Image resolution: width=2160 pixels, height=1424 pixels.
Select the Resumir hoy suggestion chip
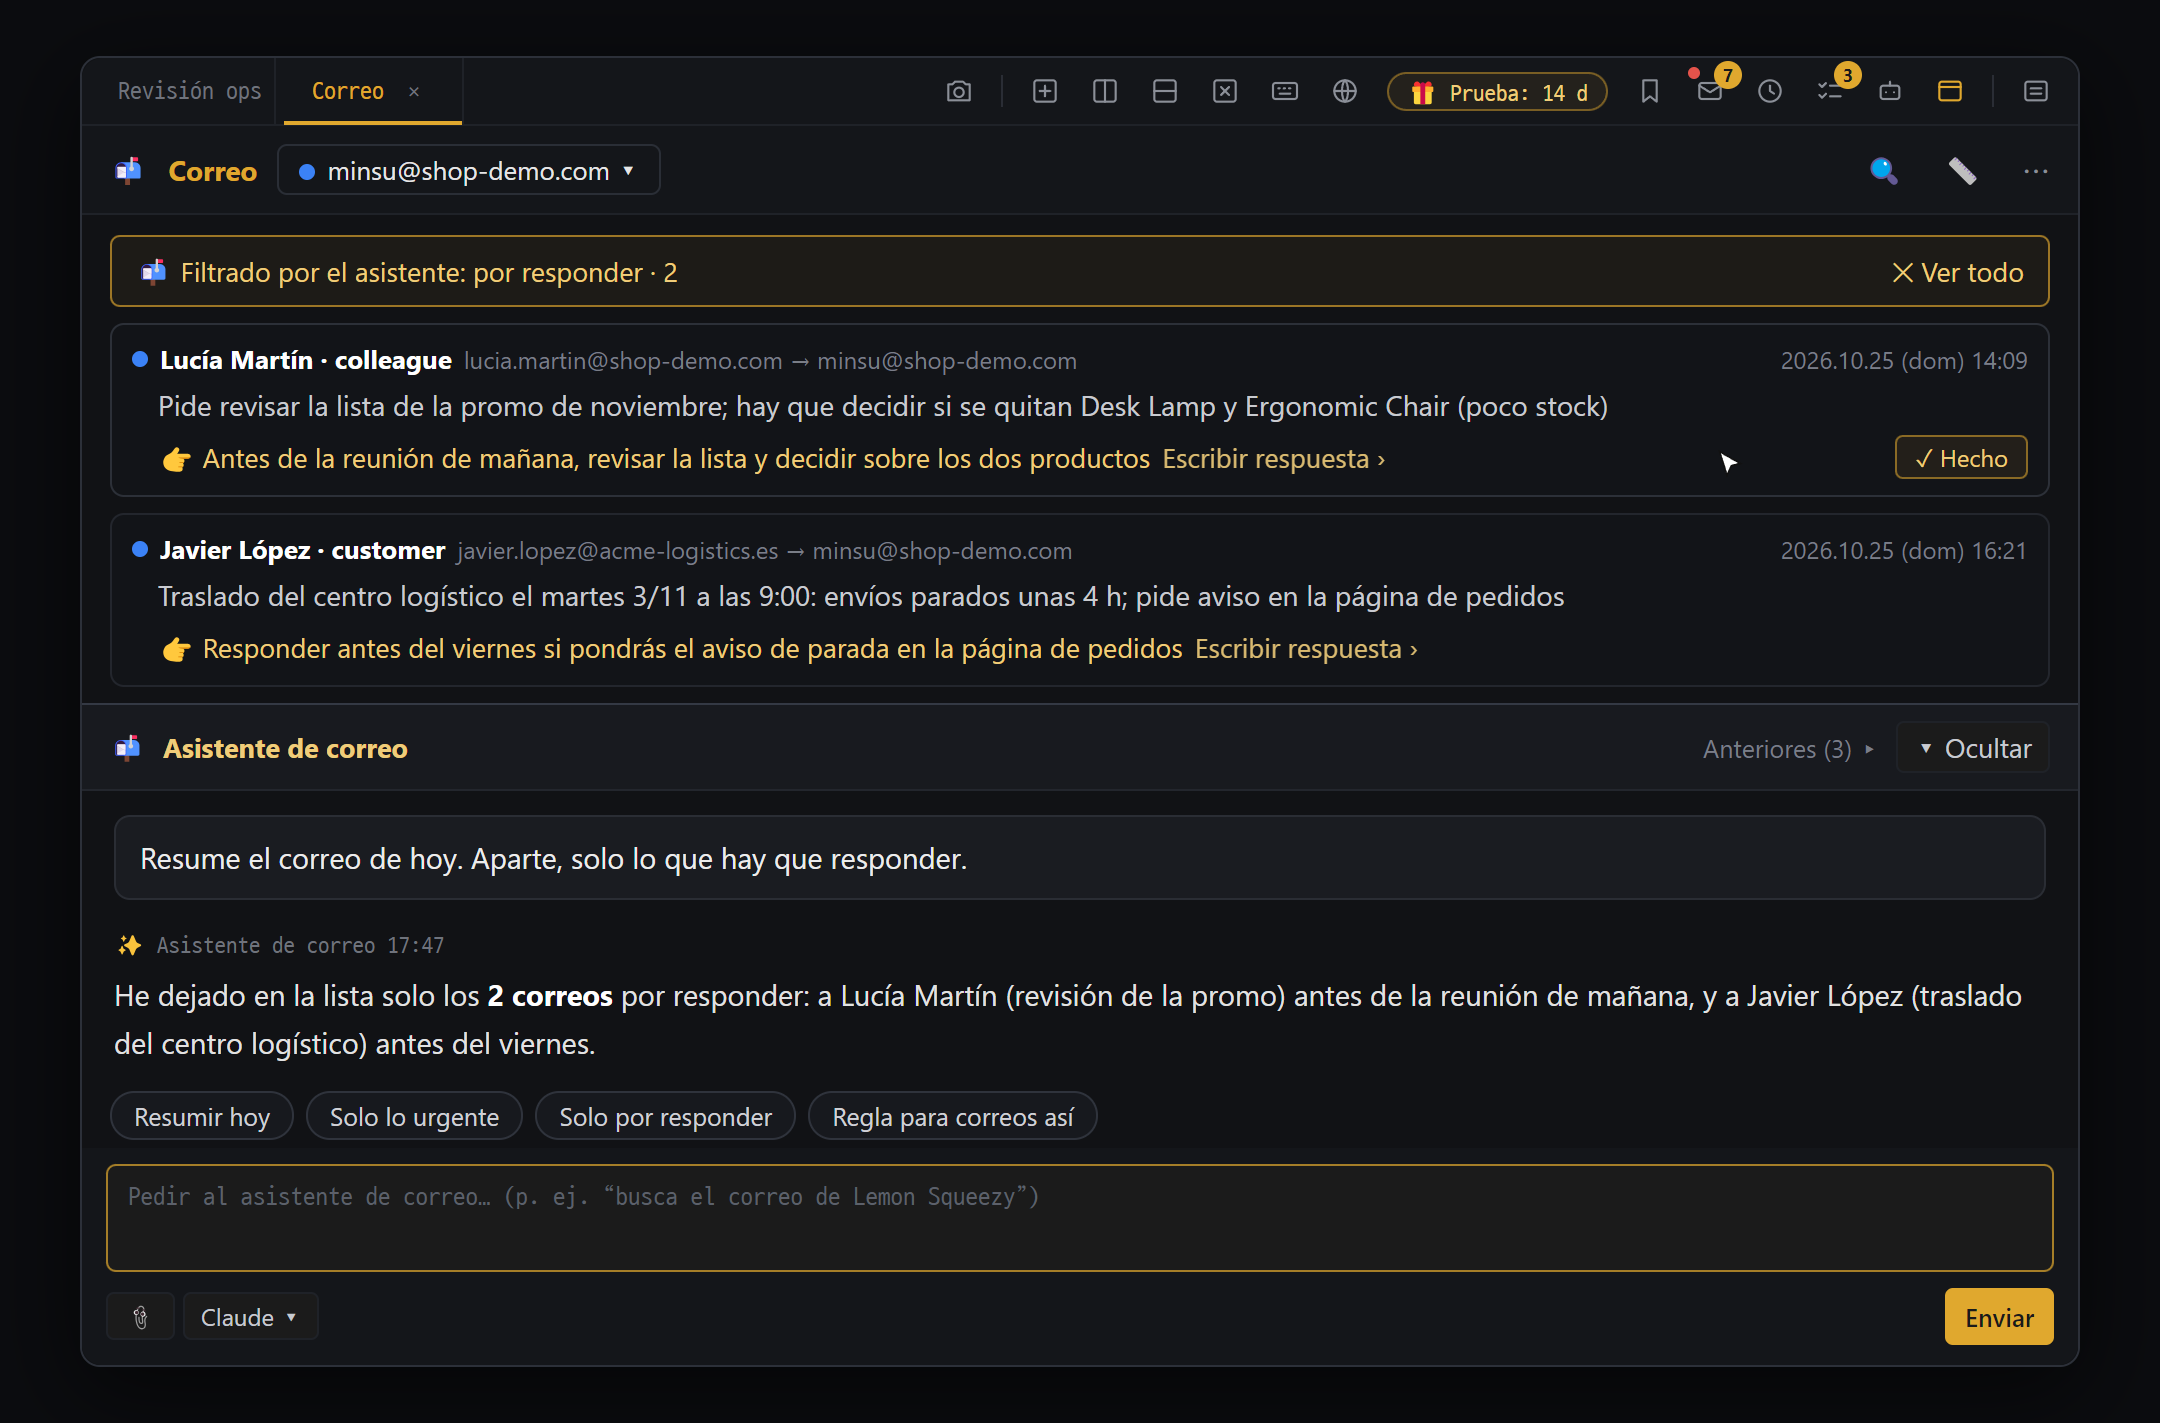point(201,1116)
